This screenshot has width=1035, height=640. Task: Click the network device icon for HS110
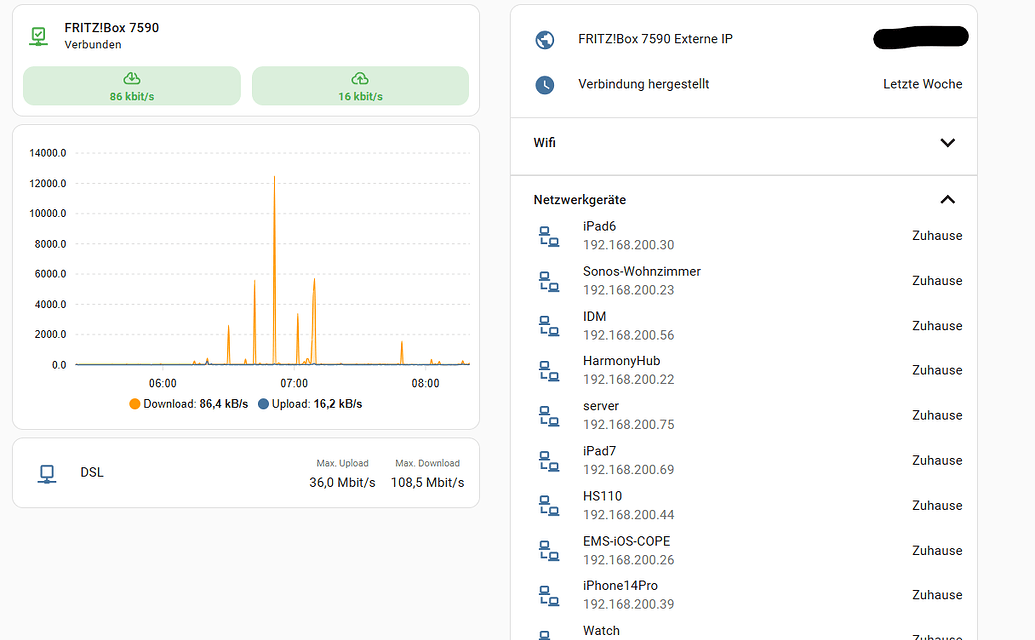[x=549, y=505]
